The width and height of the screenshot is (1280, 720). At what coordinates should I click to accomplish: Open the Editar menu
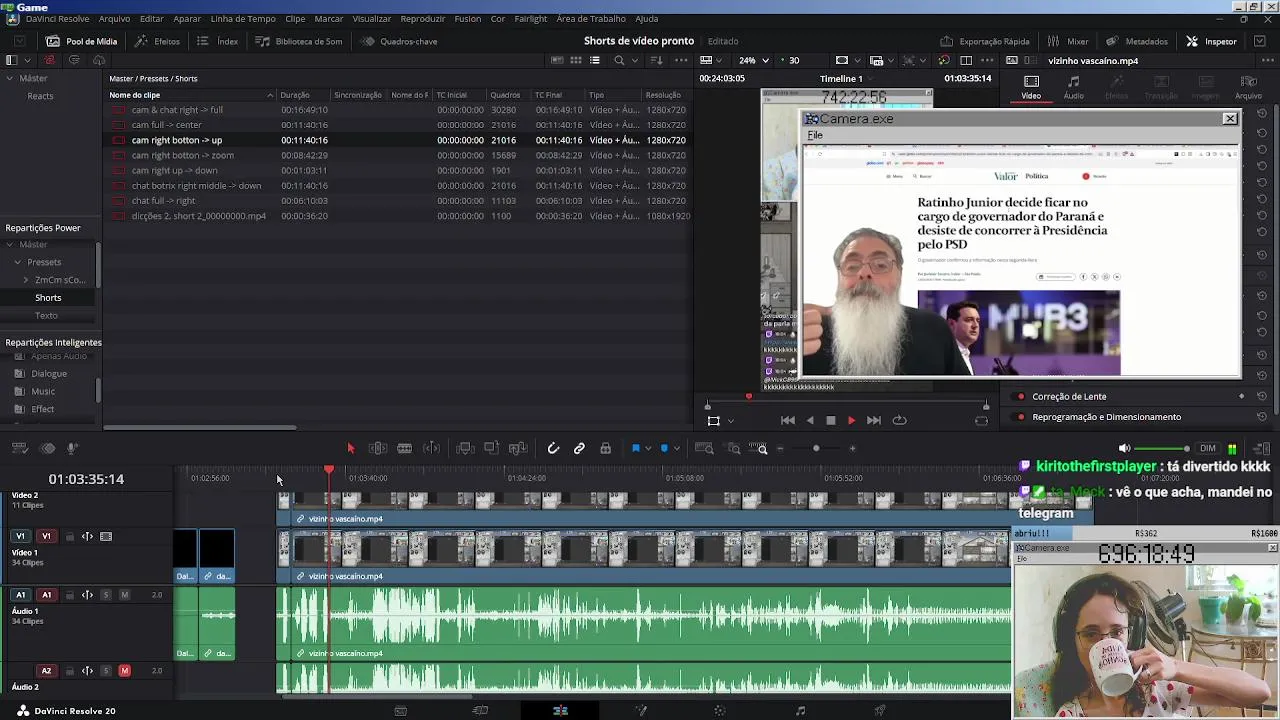(x=152, y=19)
